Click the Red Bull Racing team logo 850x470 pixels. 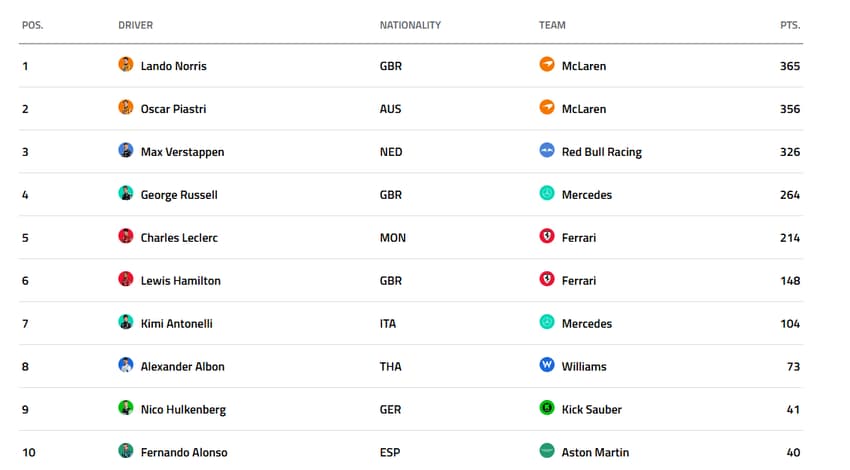[547, 151]
